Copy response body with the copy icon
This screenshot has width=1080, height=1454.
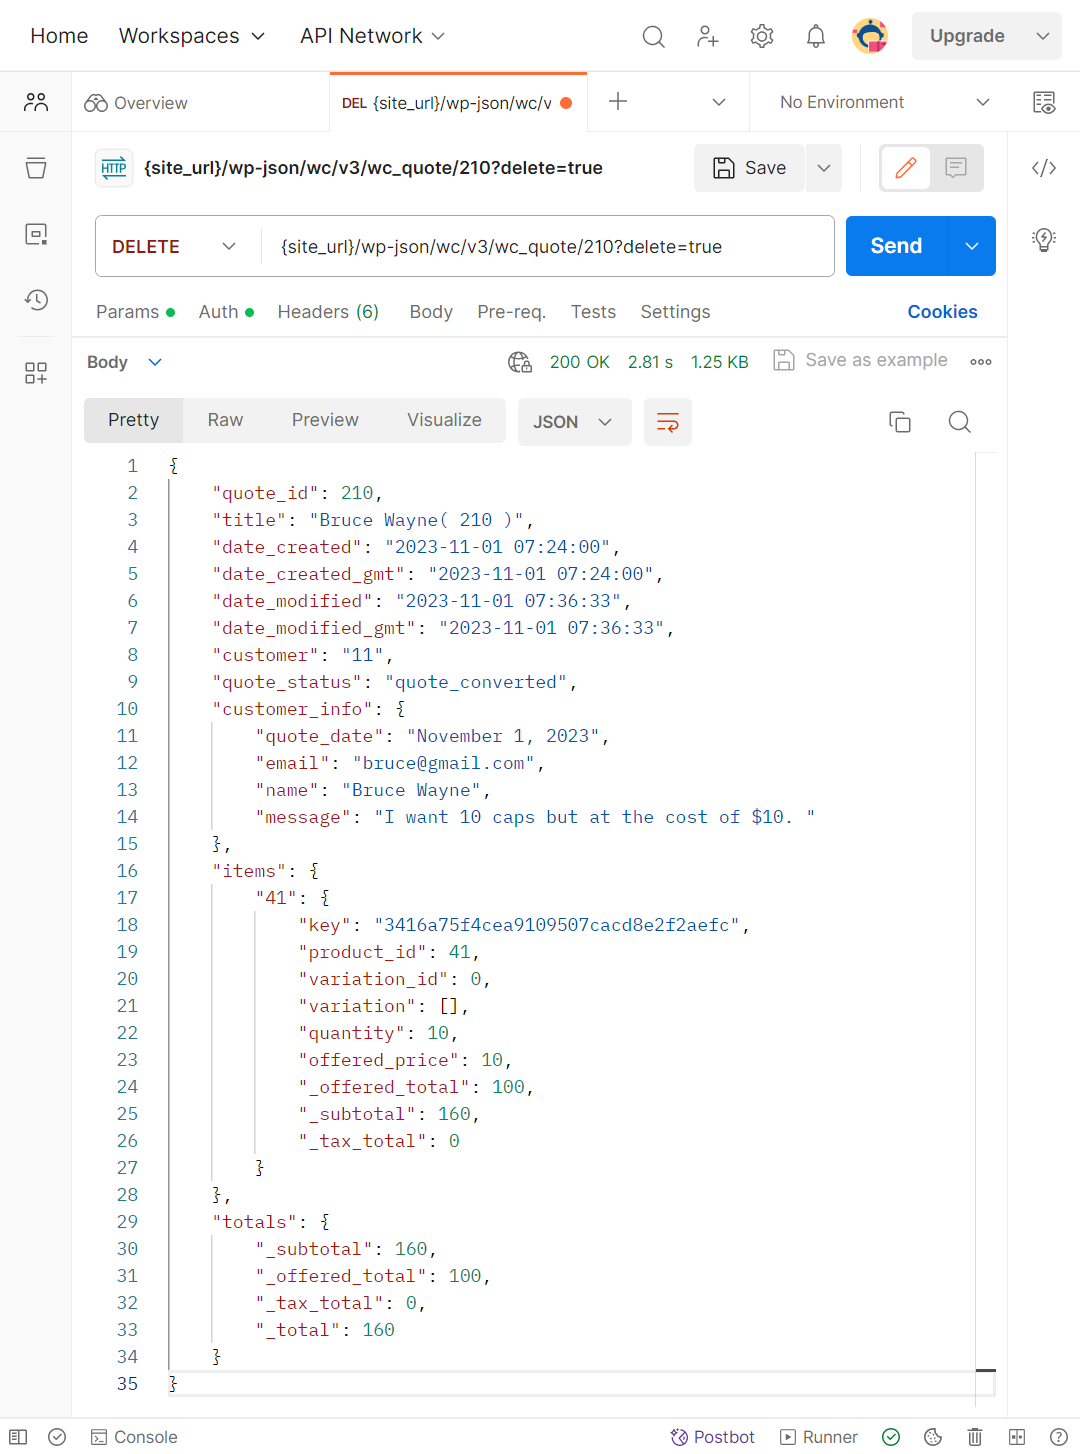point(900,422)
